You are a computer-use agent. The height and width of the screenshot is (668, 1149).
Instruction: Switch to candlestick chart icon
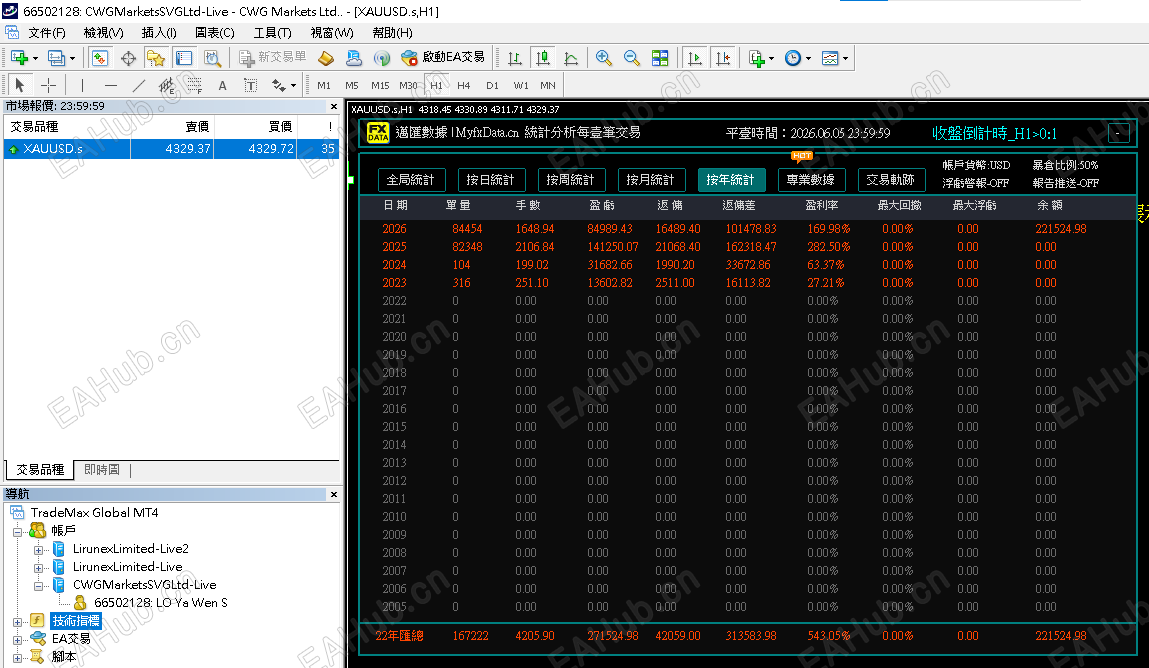click(x=543, y=58)
